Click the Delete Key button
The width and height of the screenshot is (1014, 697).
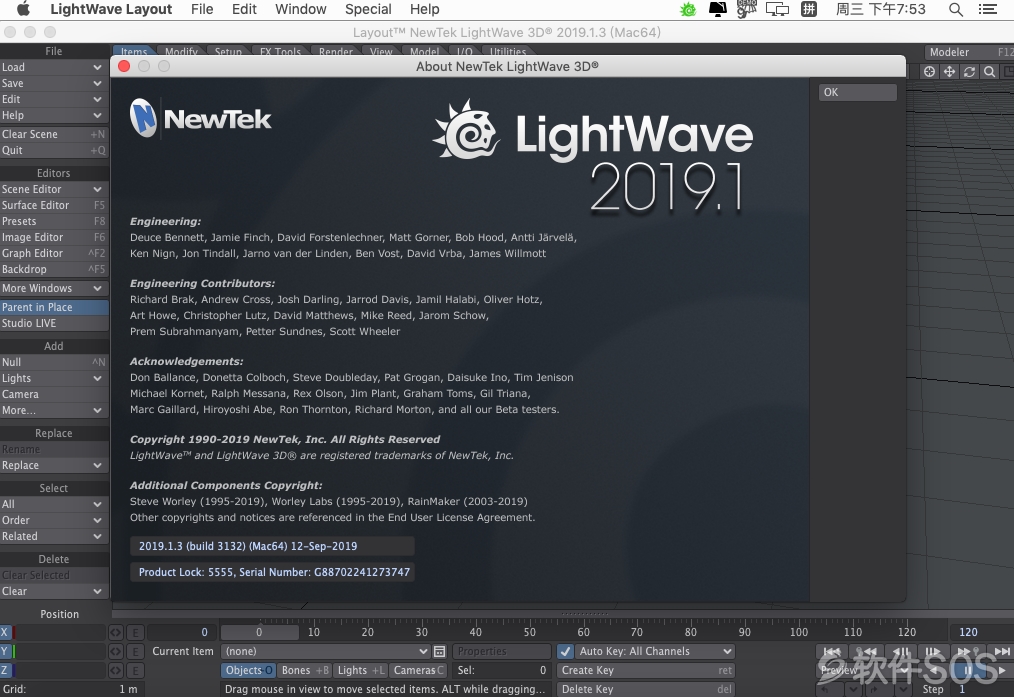645,689
